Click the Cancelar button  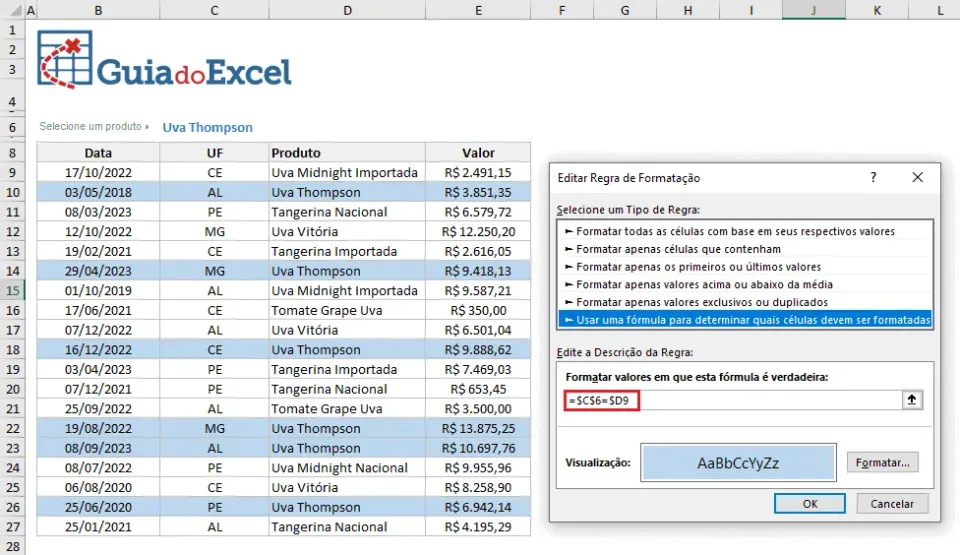[x=892, y=504]
